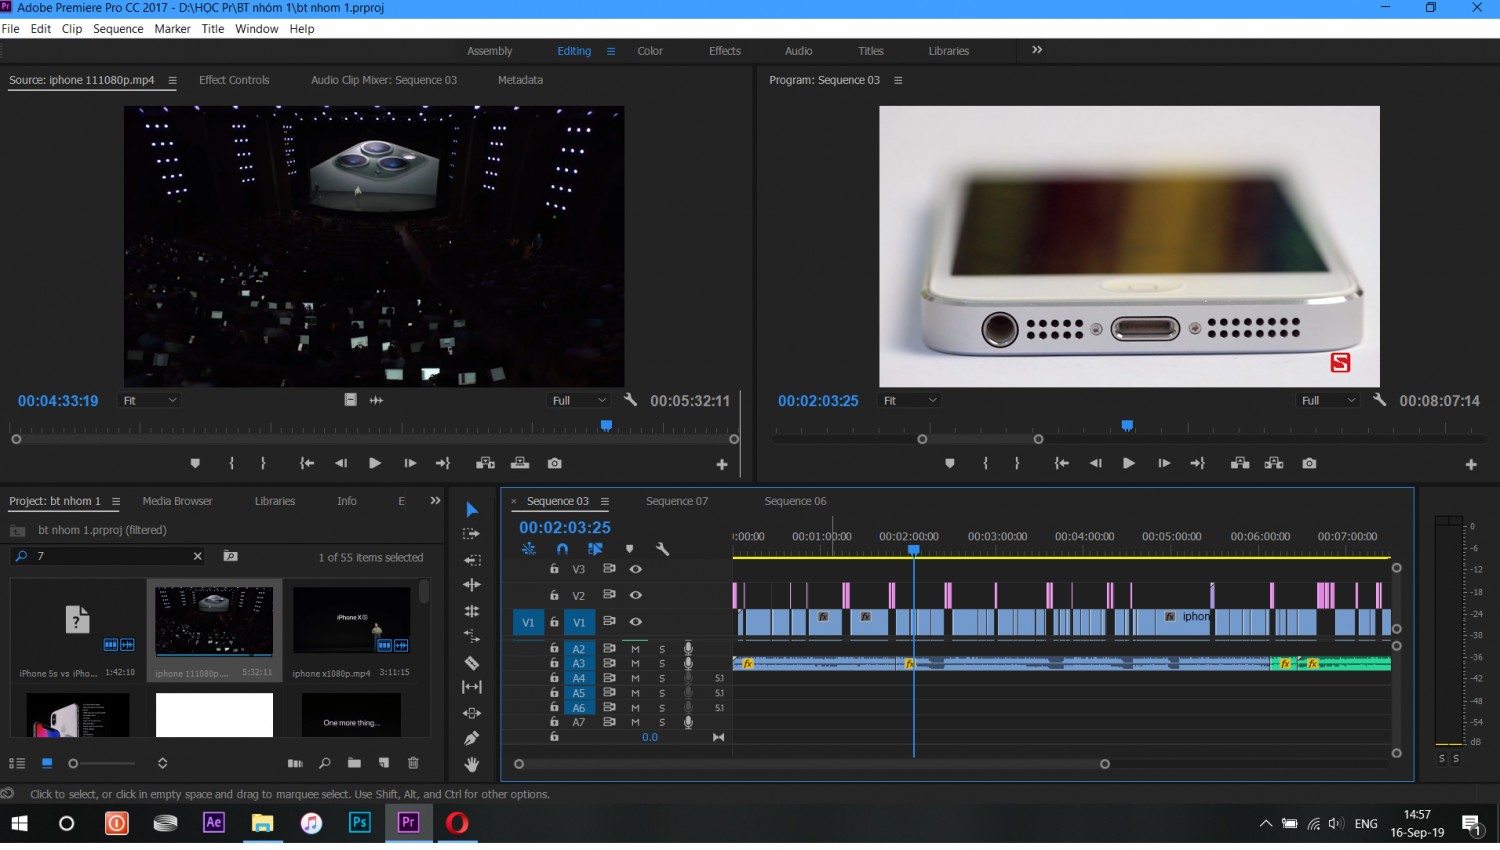Image resolution: width=1500 pixels, height=850 pixels.
Task: Open Source monitor Full resolution dropdown
Action: point(579,400)
